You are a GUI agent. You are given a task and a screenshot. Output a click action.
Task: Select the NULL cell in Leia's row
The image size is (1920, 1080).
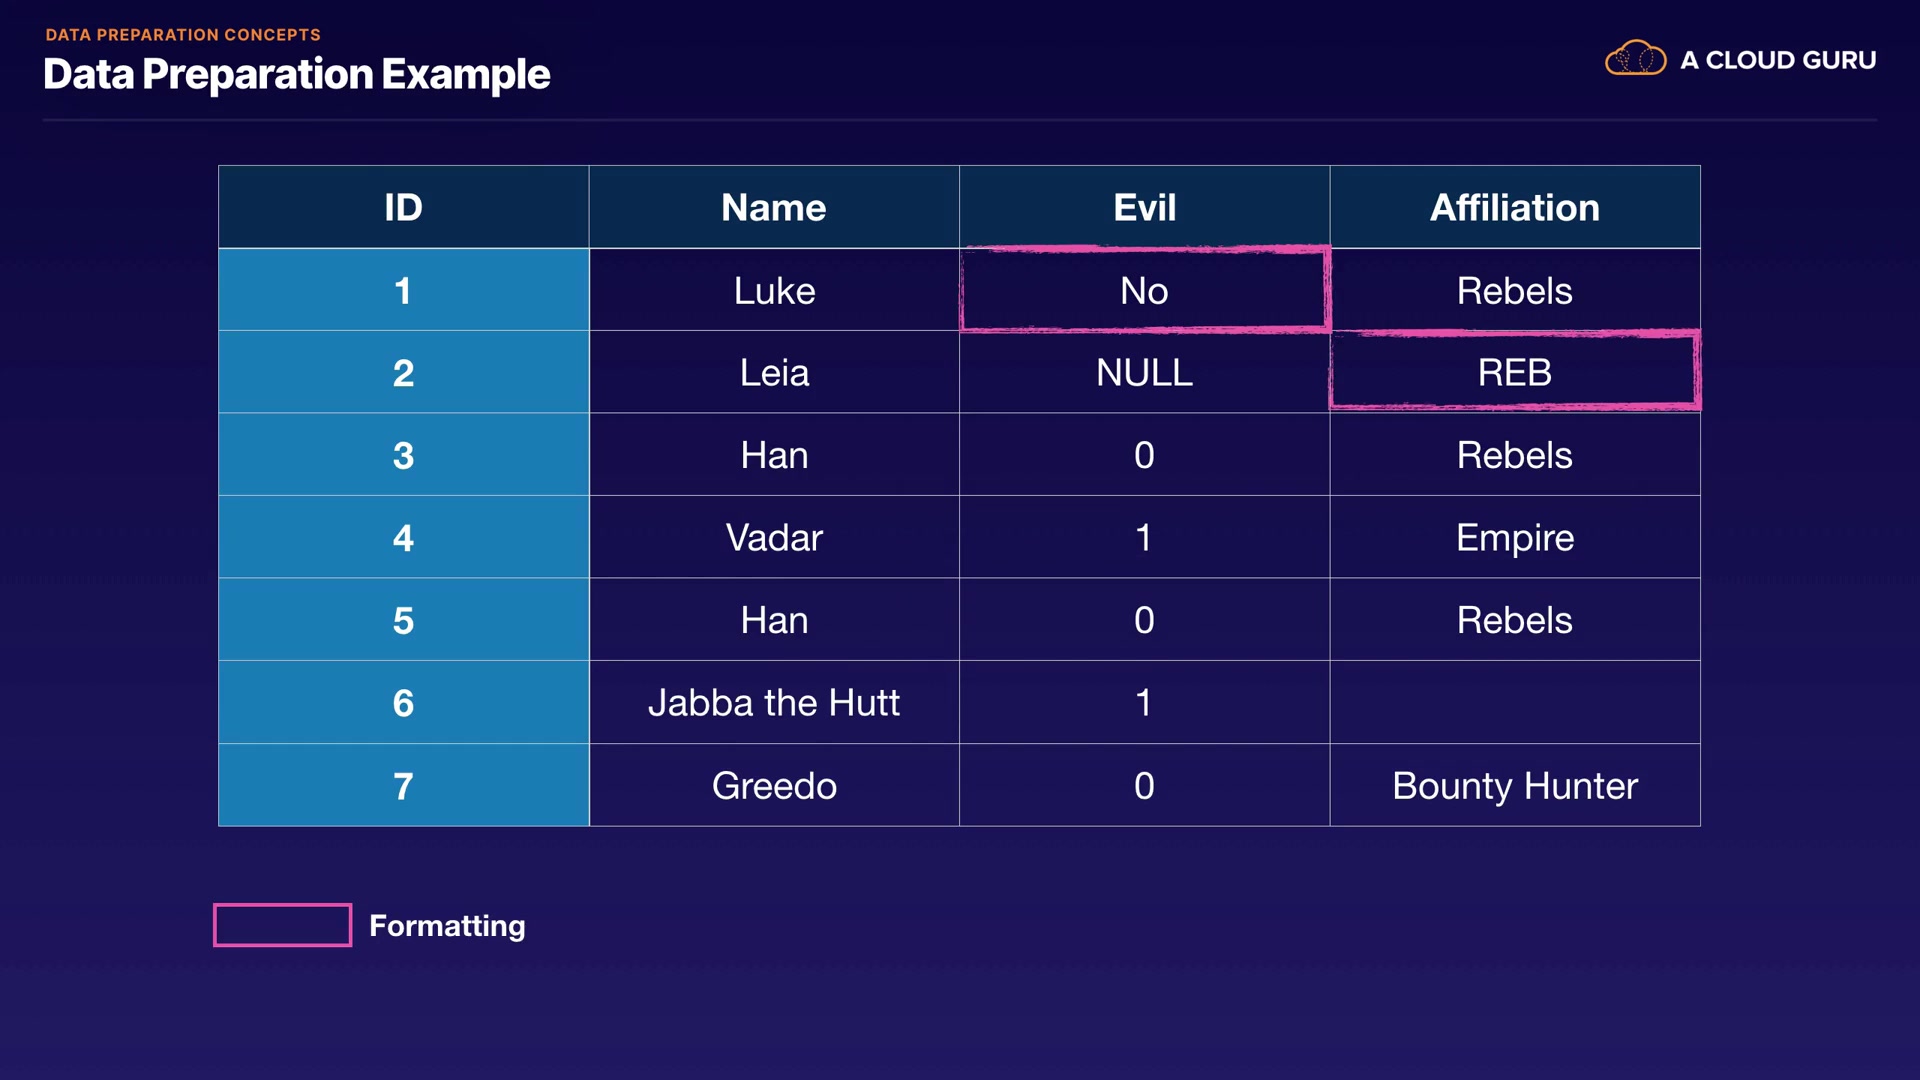tap(1144, 372)
